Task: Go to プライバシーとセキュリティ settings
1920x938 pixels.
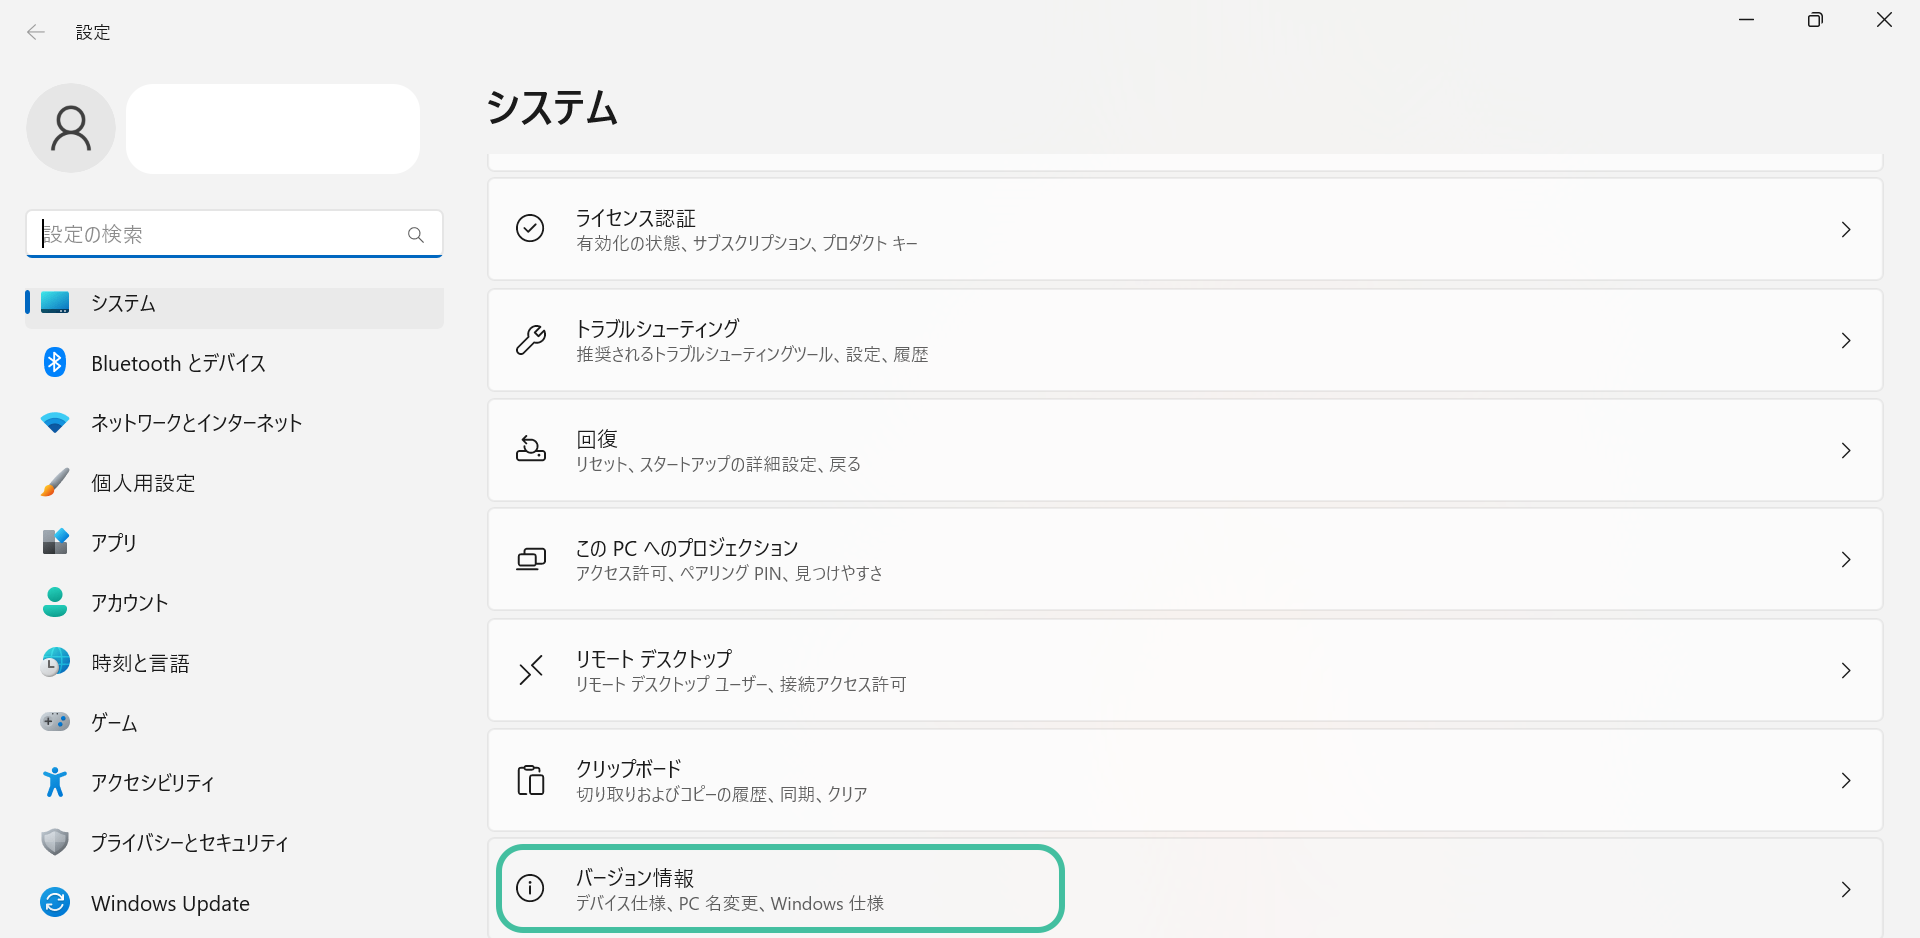Action: point(190,843)
